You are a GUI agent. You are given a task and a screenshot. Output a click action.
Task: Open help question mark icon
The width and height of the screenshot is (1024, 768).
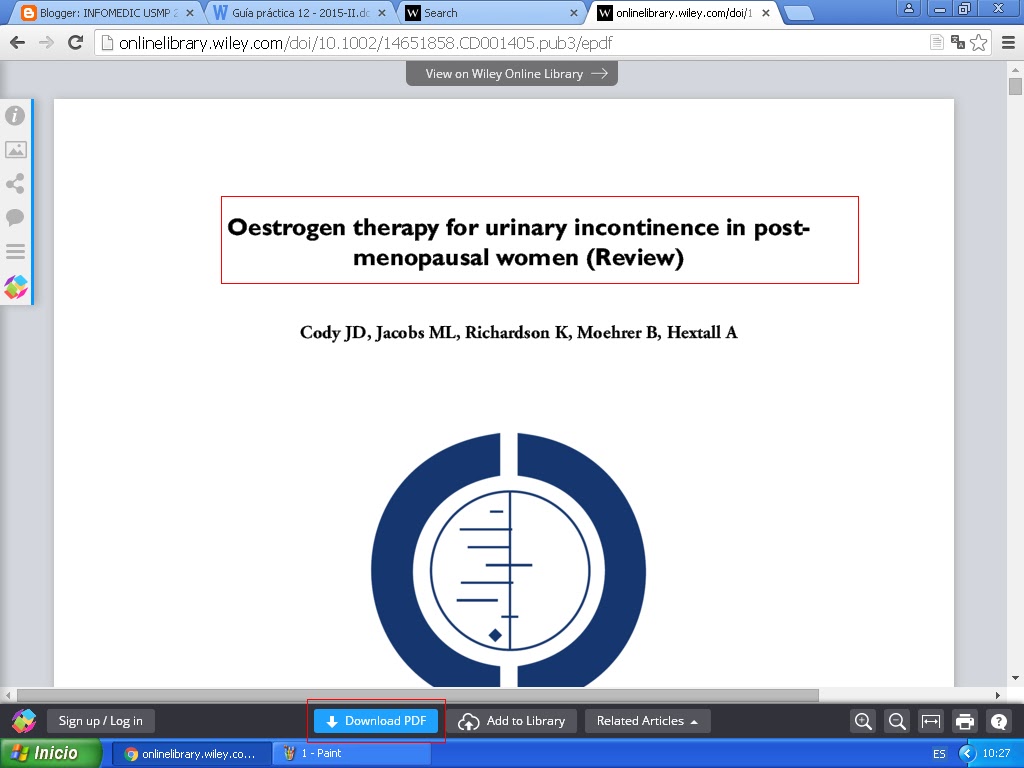pos(999,721)
